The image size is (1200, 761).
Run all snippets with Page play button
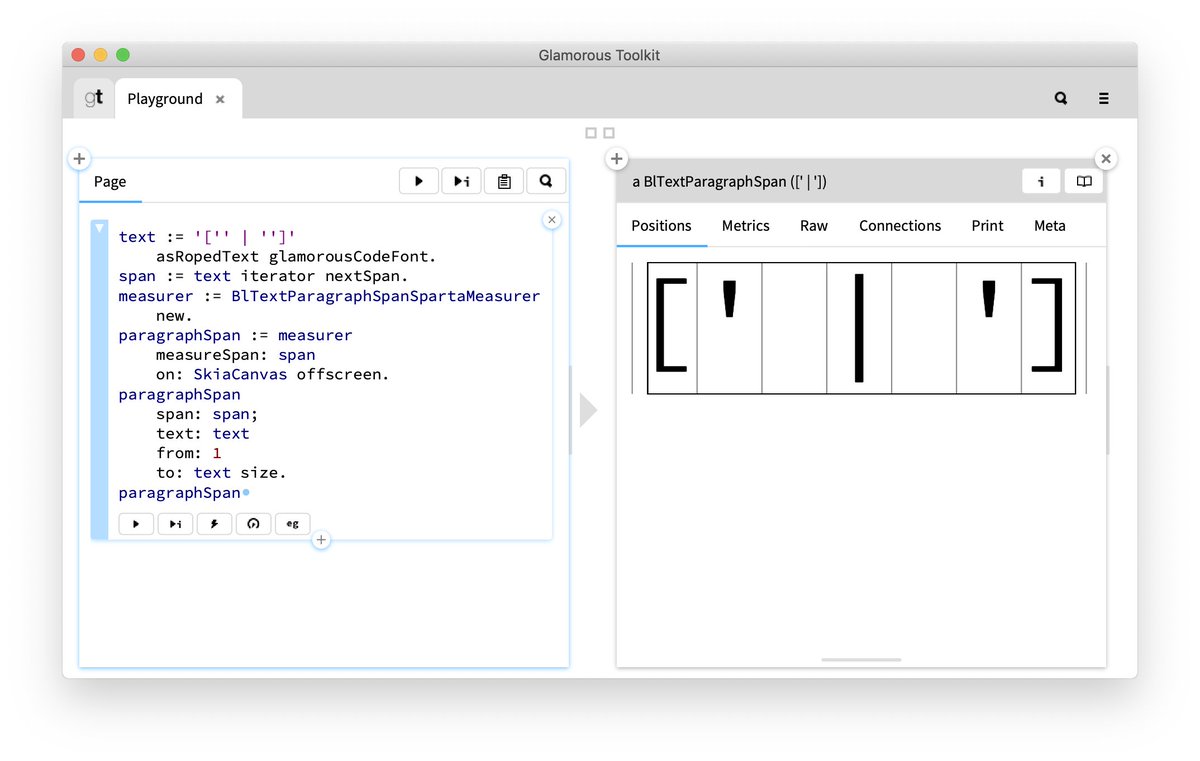tap(419, 181)
